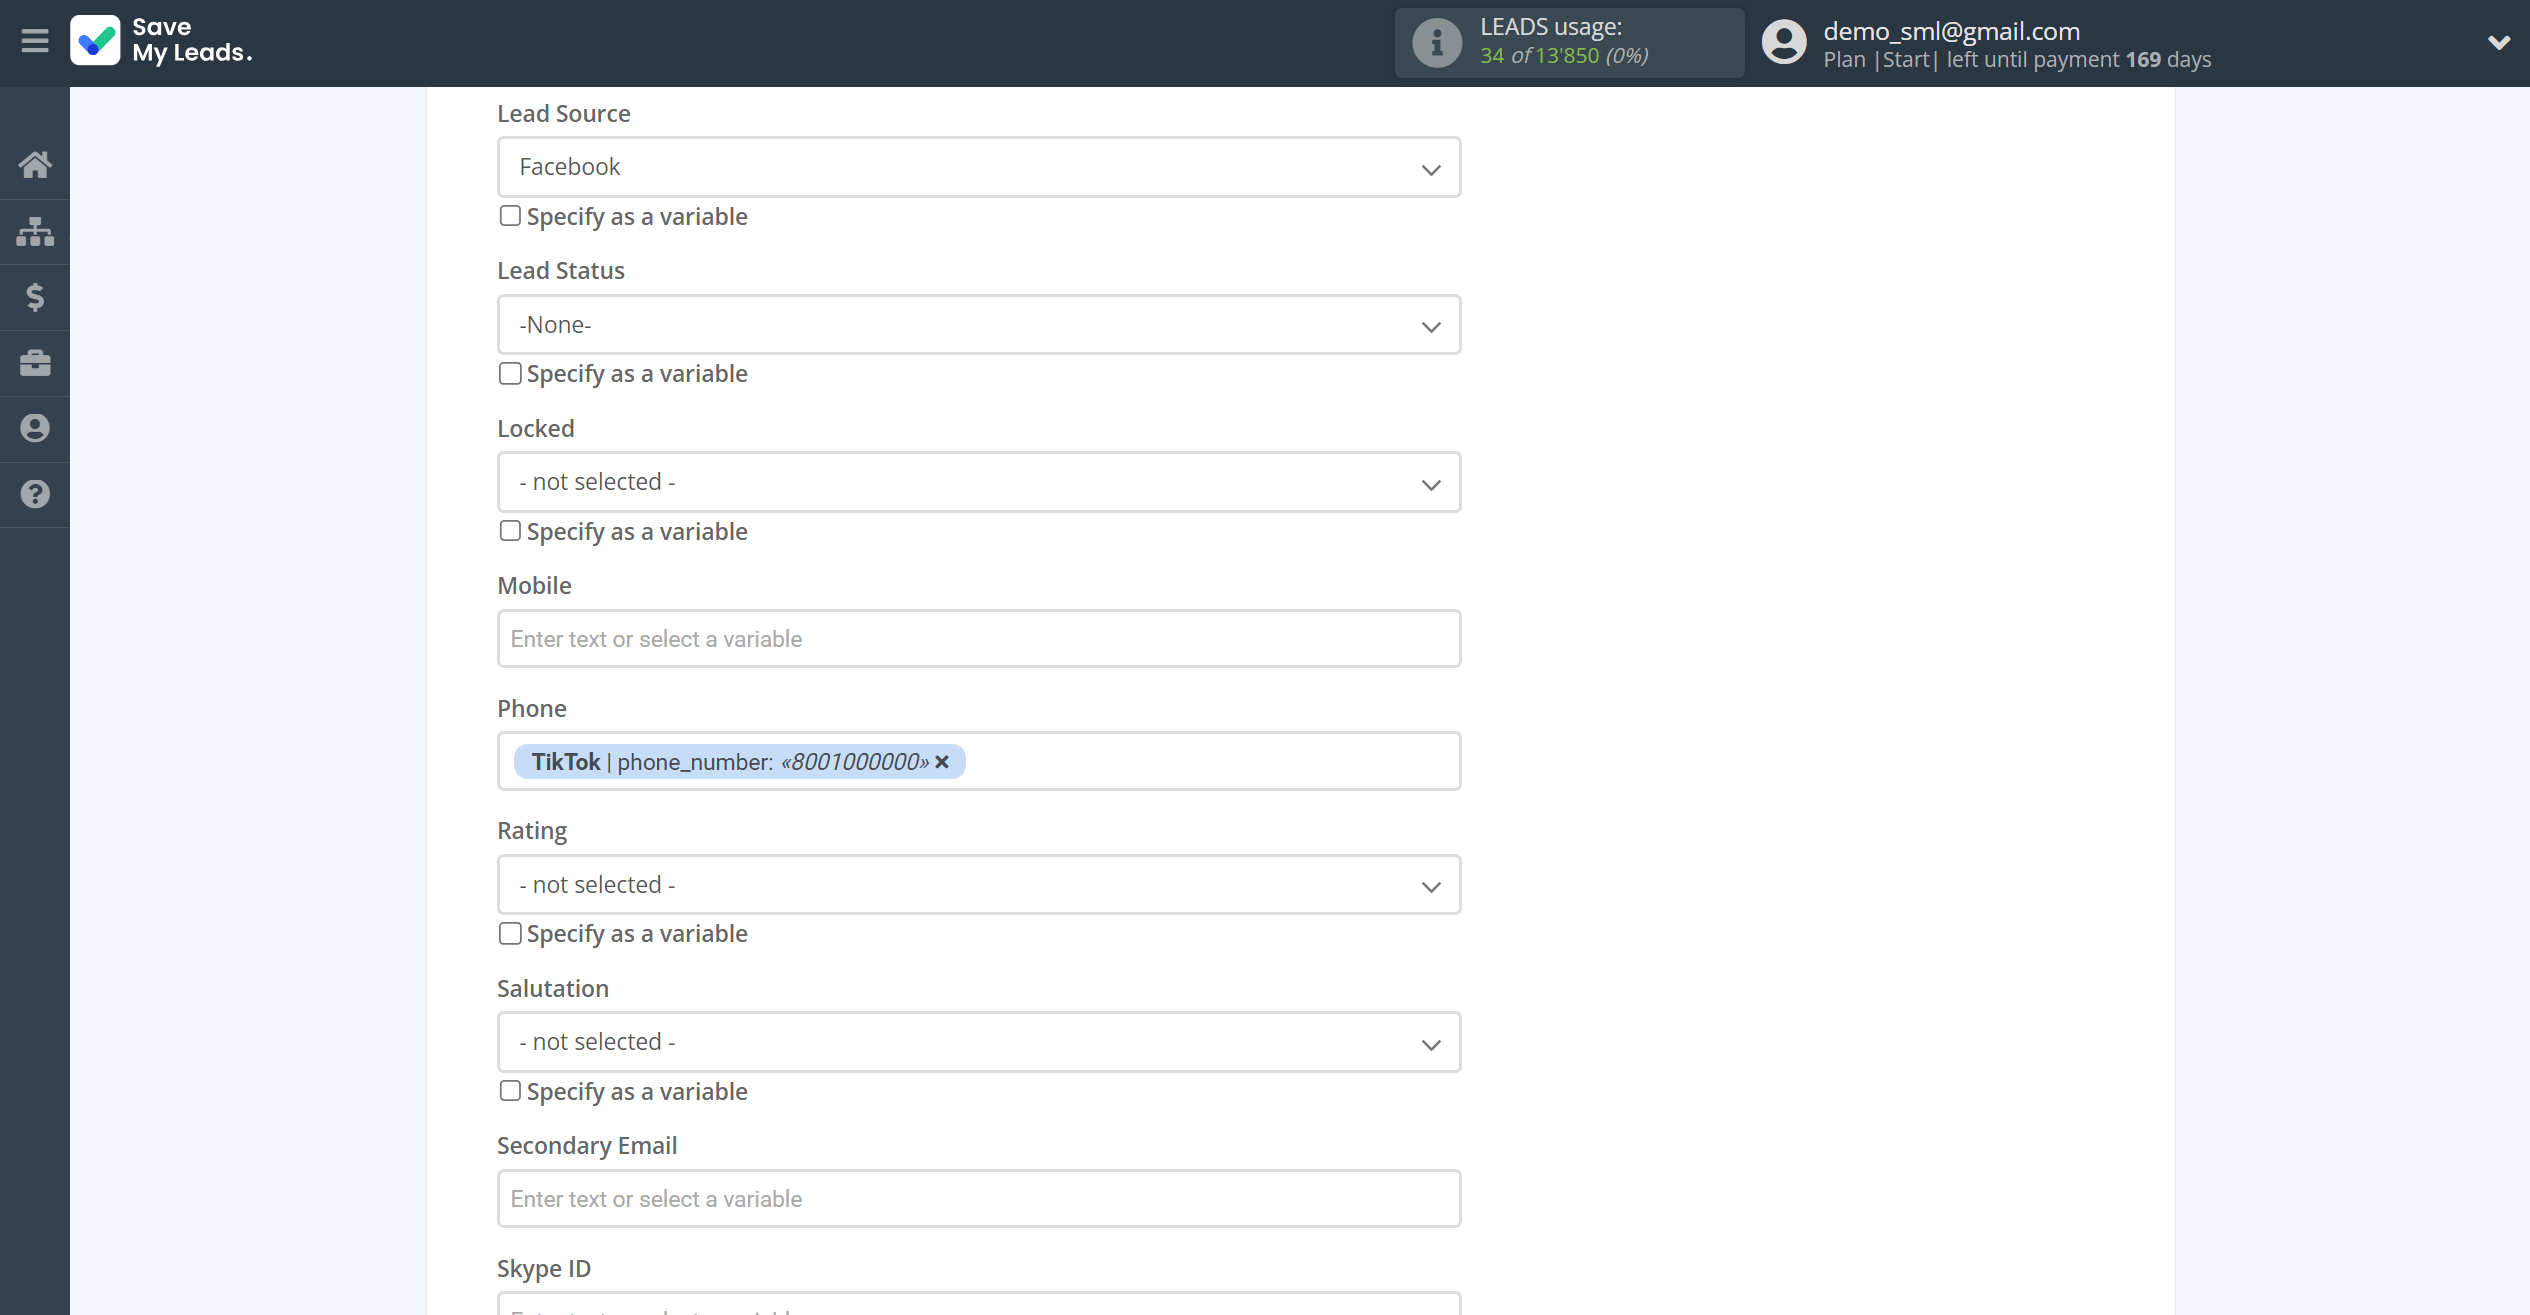Image resolution: width=2530 pixels, height=1315 pixels.
Task: Open the hamburger menu
Action: click(35, 41)
